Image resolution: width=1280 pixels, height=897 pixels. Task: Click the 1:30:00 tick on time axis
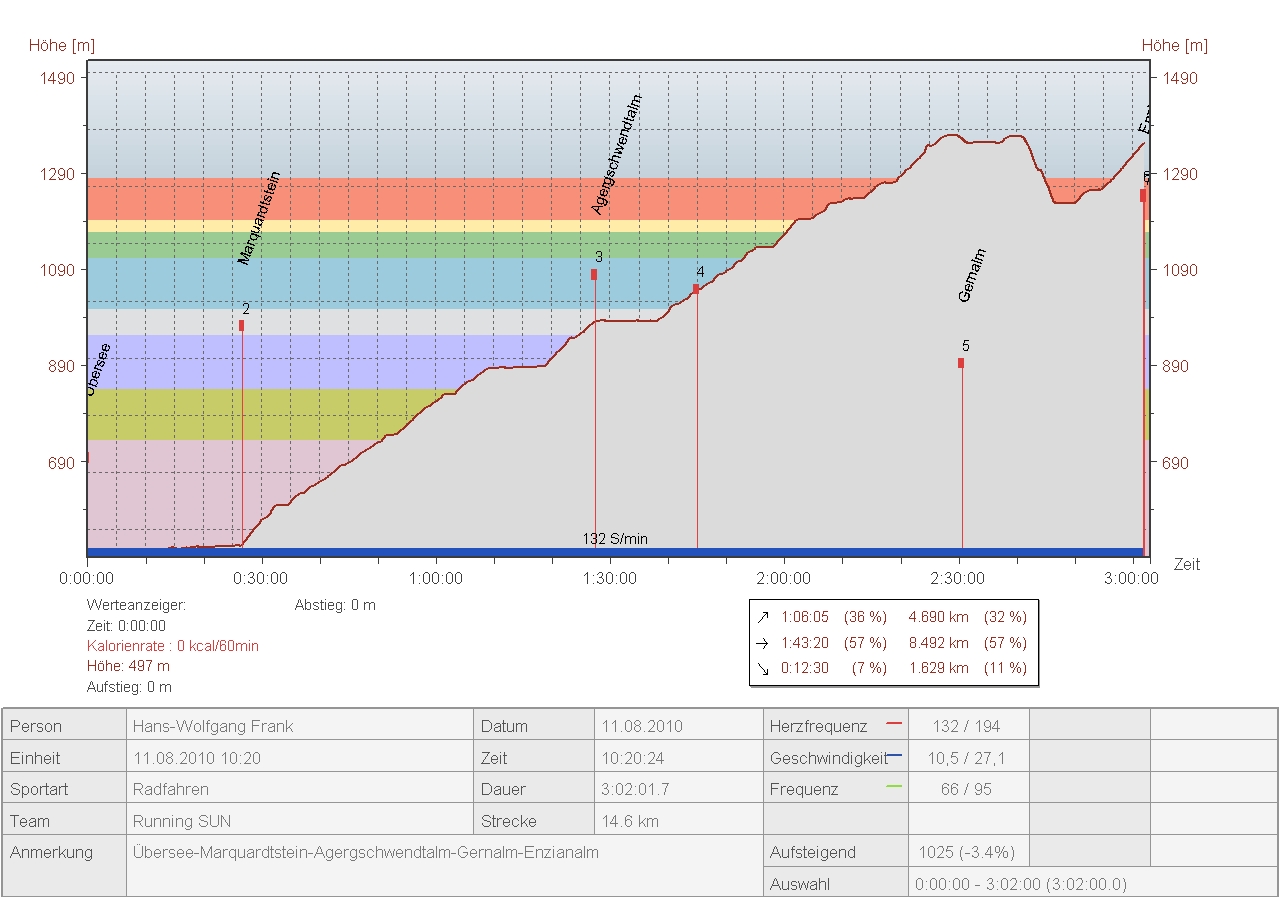tap(610, 578)
